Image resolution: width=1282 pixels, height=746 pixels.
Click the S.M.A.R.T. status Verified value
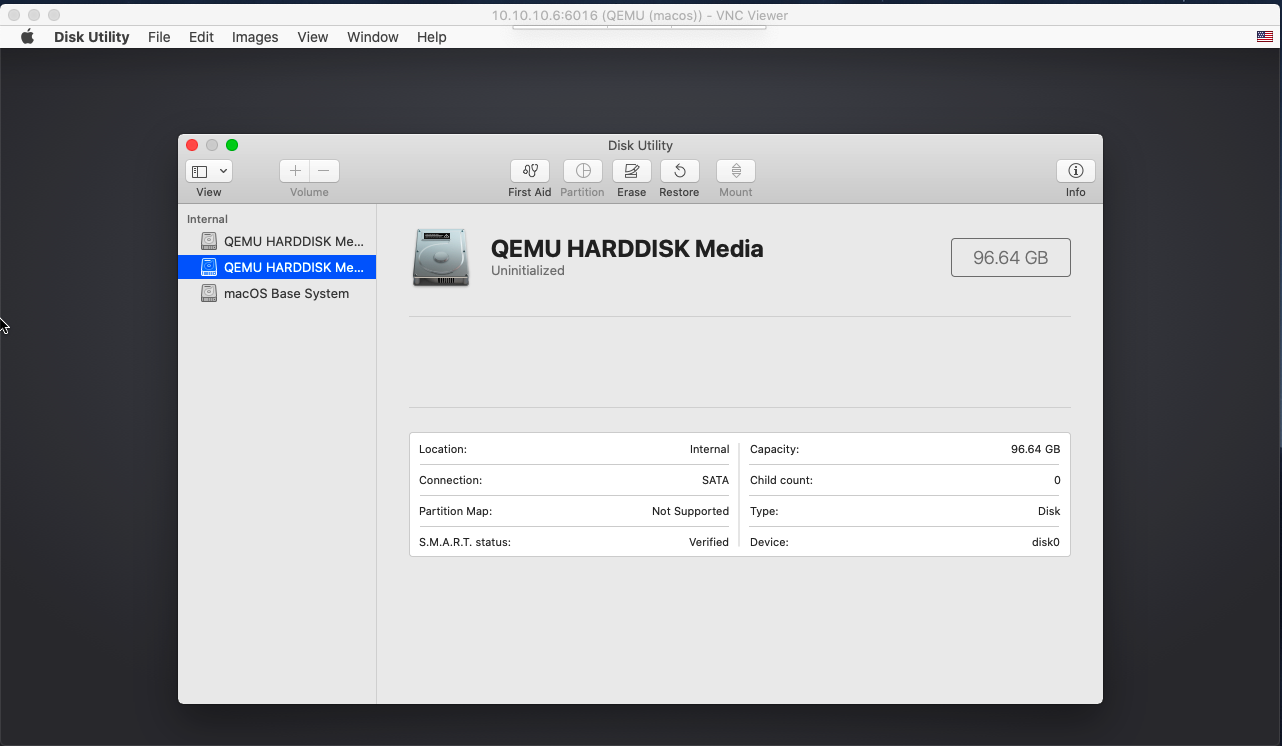point(709,542)
